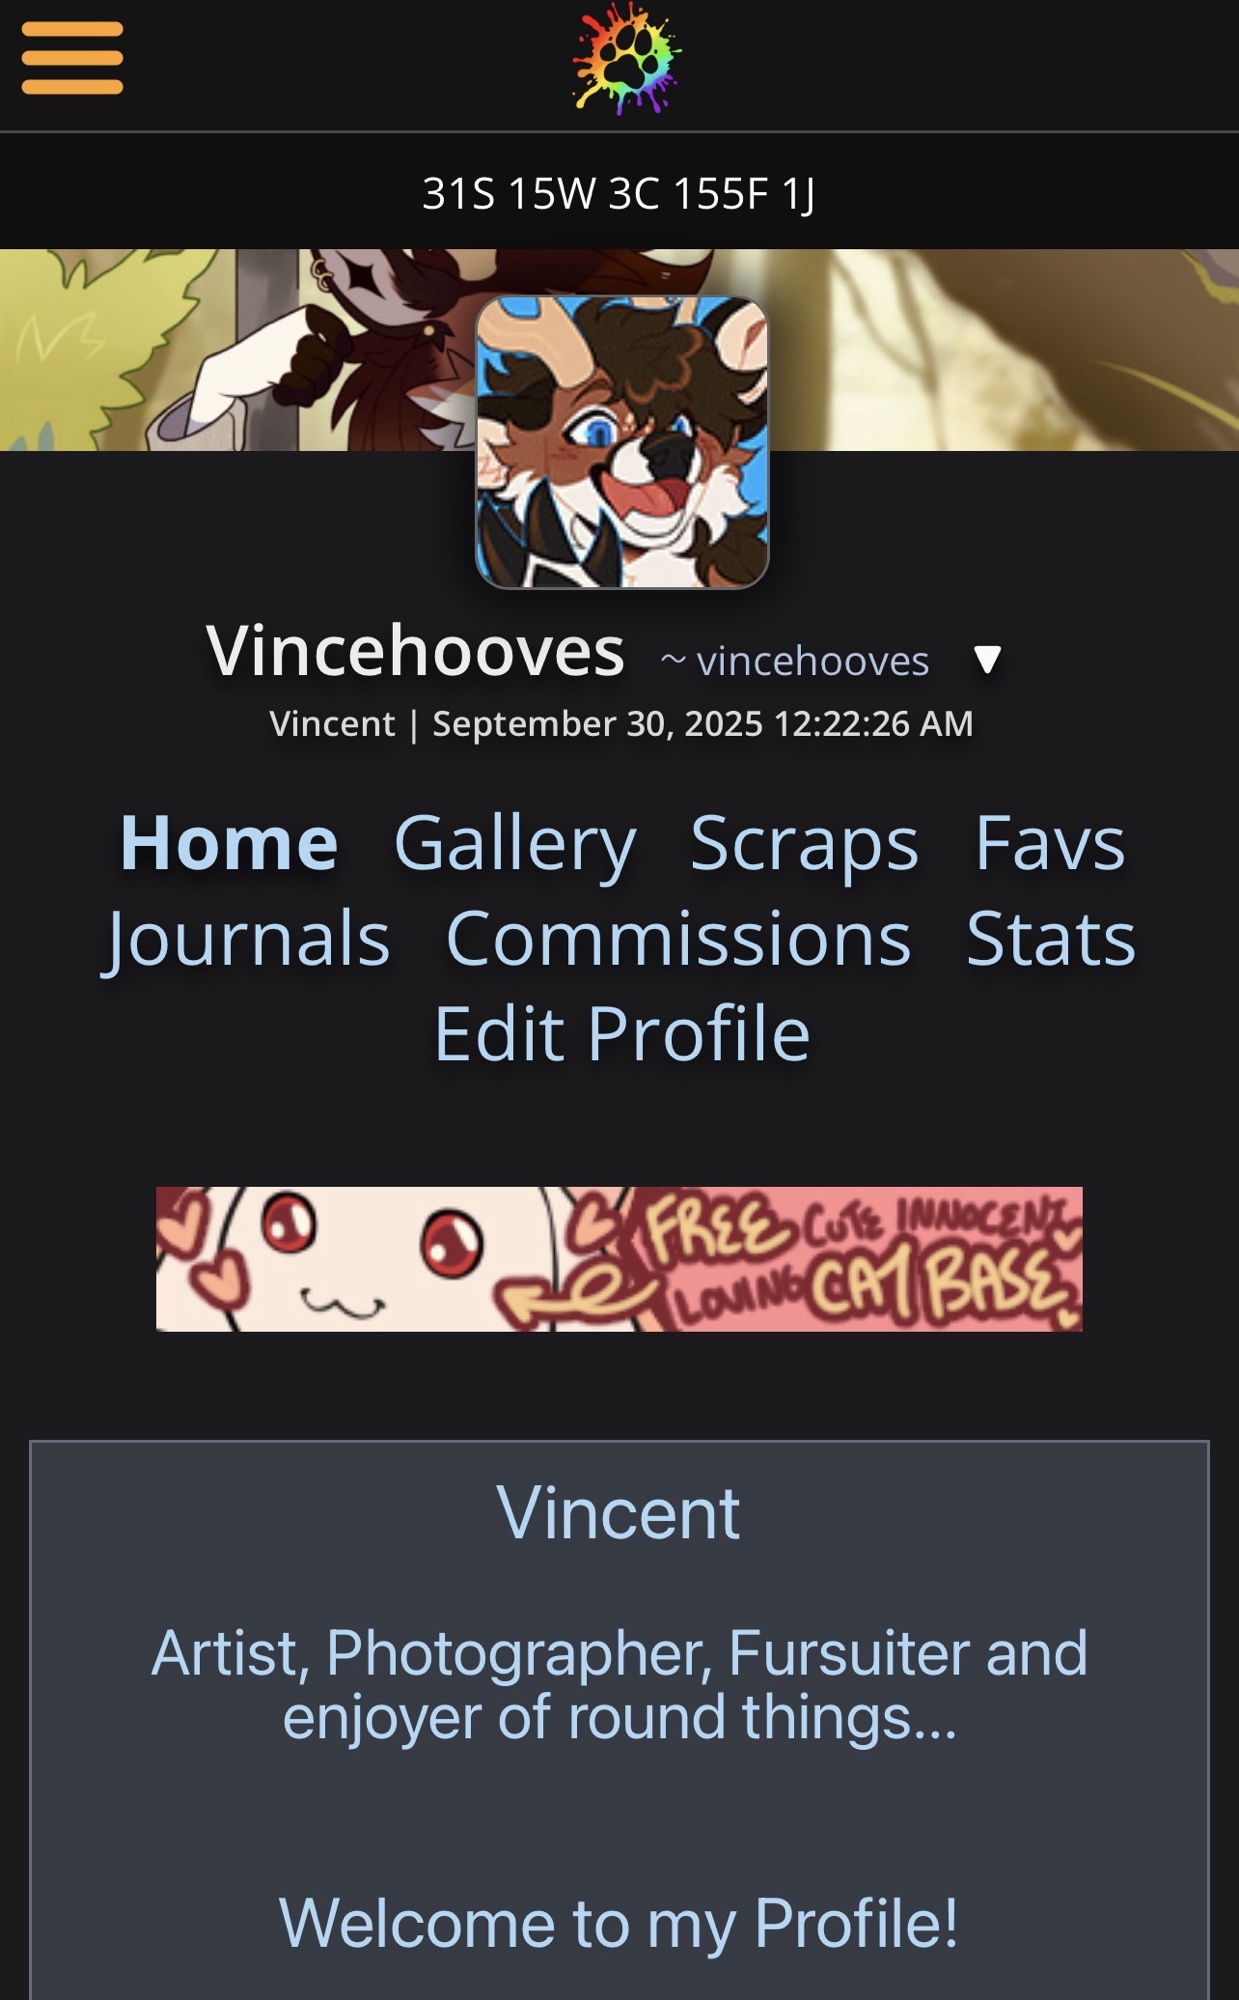Open the Stats page
Viewport: 1239px width, 2000px height.
(1051, 939)
